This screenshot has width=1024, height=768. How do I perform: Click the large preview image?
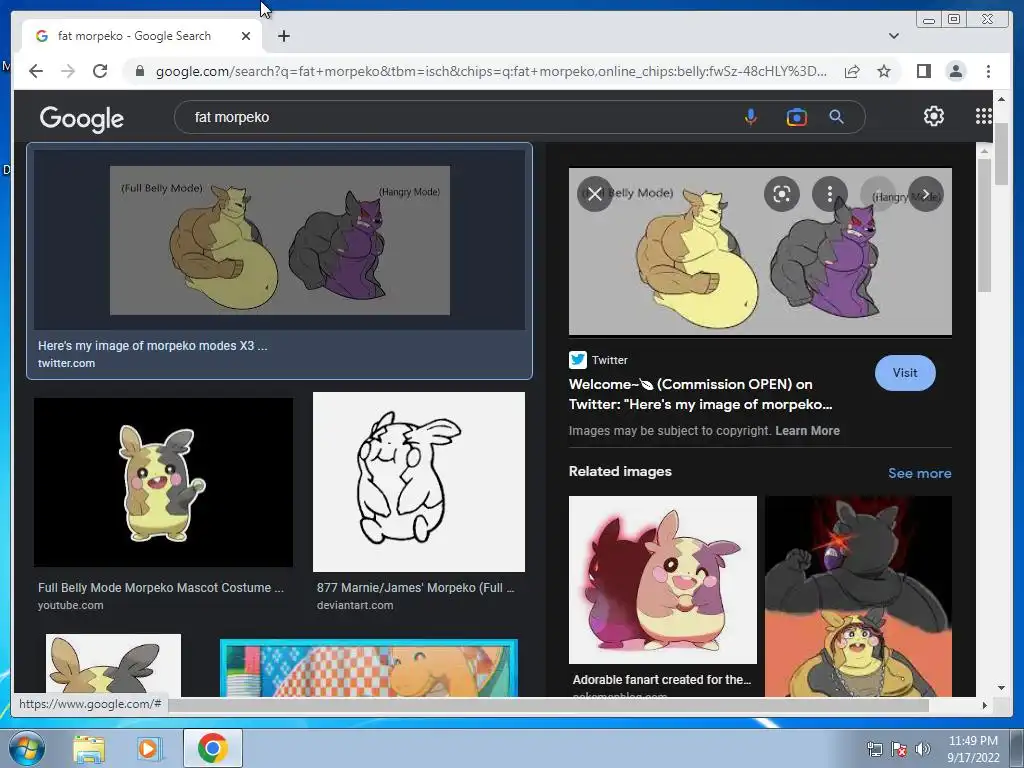(760, 251)
